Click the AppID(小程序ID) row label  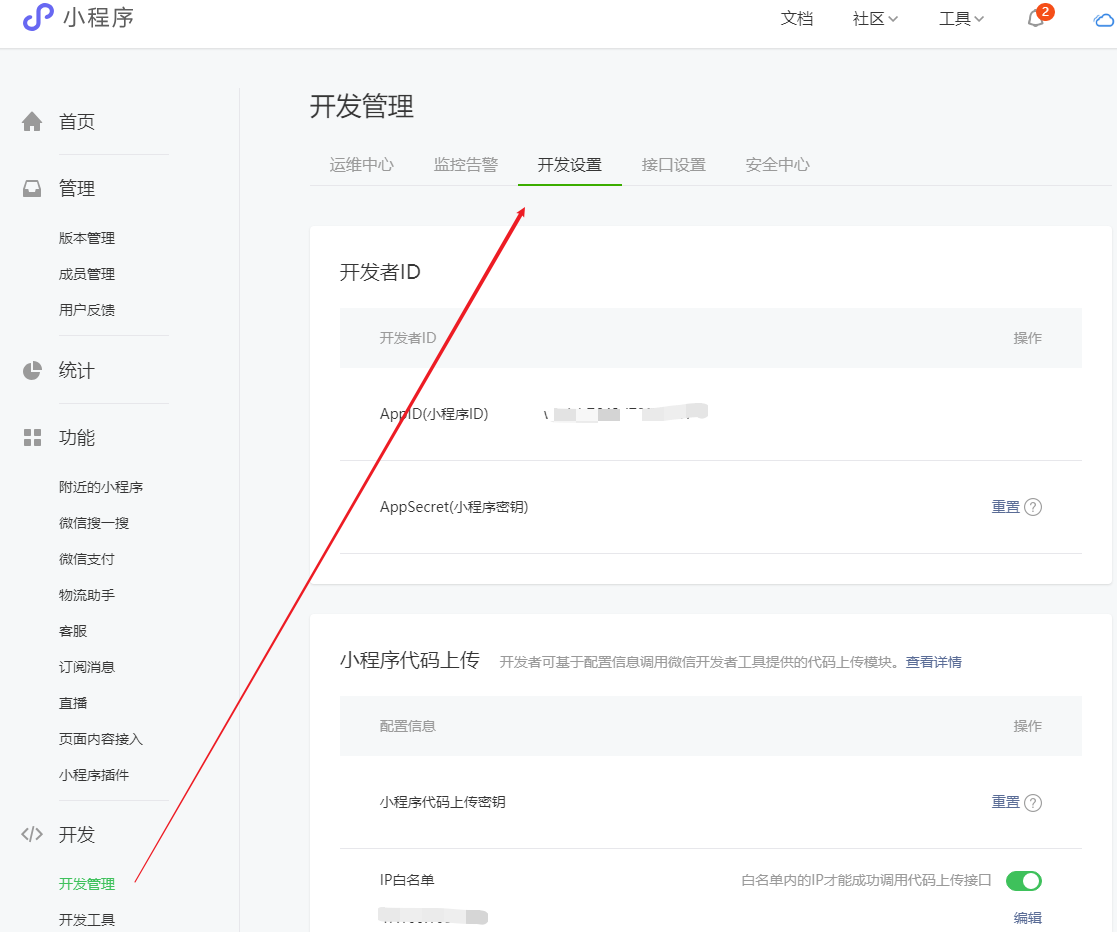click(434, 414)
